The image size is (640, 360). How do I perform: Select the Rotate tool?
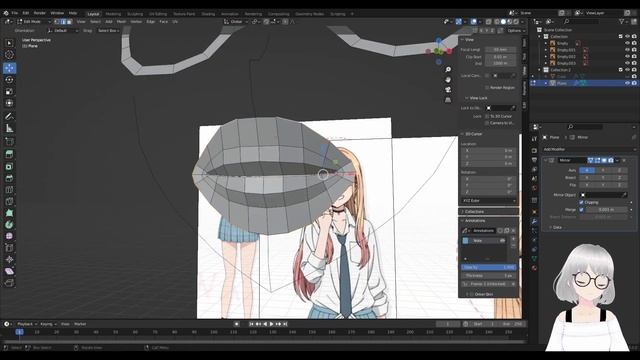(x=9, y=80)
